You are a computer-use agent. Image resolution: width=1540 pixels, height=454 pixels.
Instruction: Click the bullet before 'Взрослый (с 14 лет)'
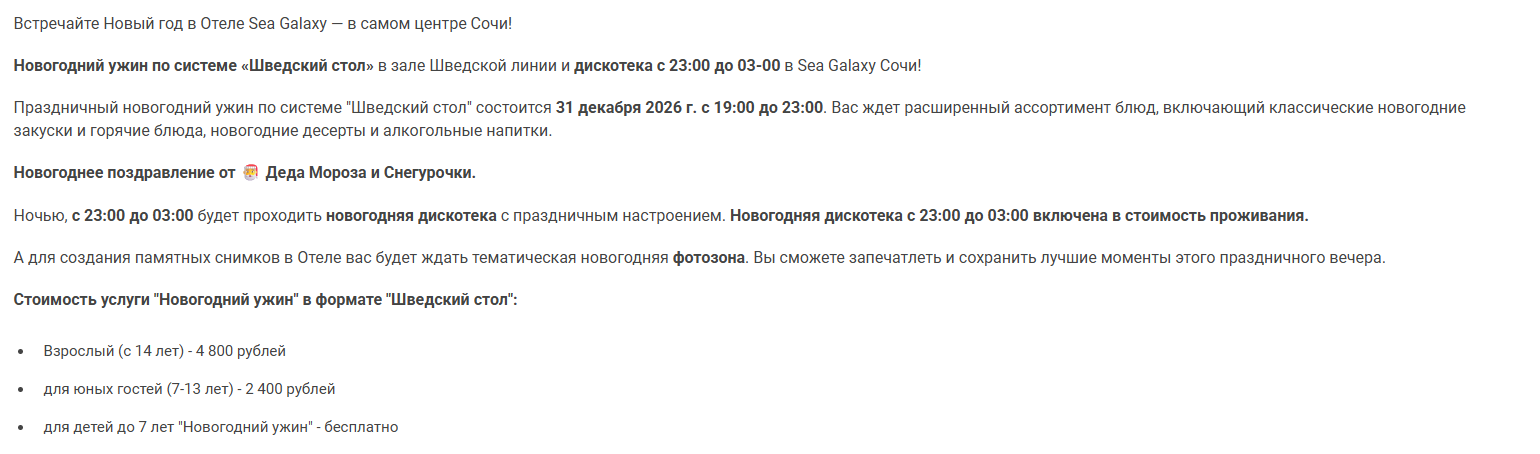[x=21, y=352]
